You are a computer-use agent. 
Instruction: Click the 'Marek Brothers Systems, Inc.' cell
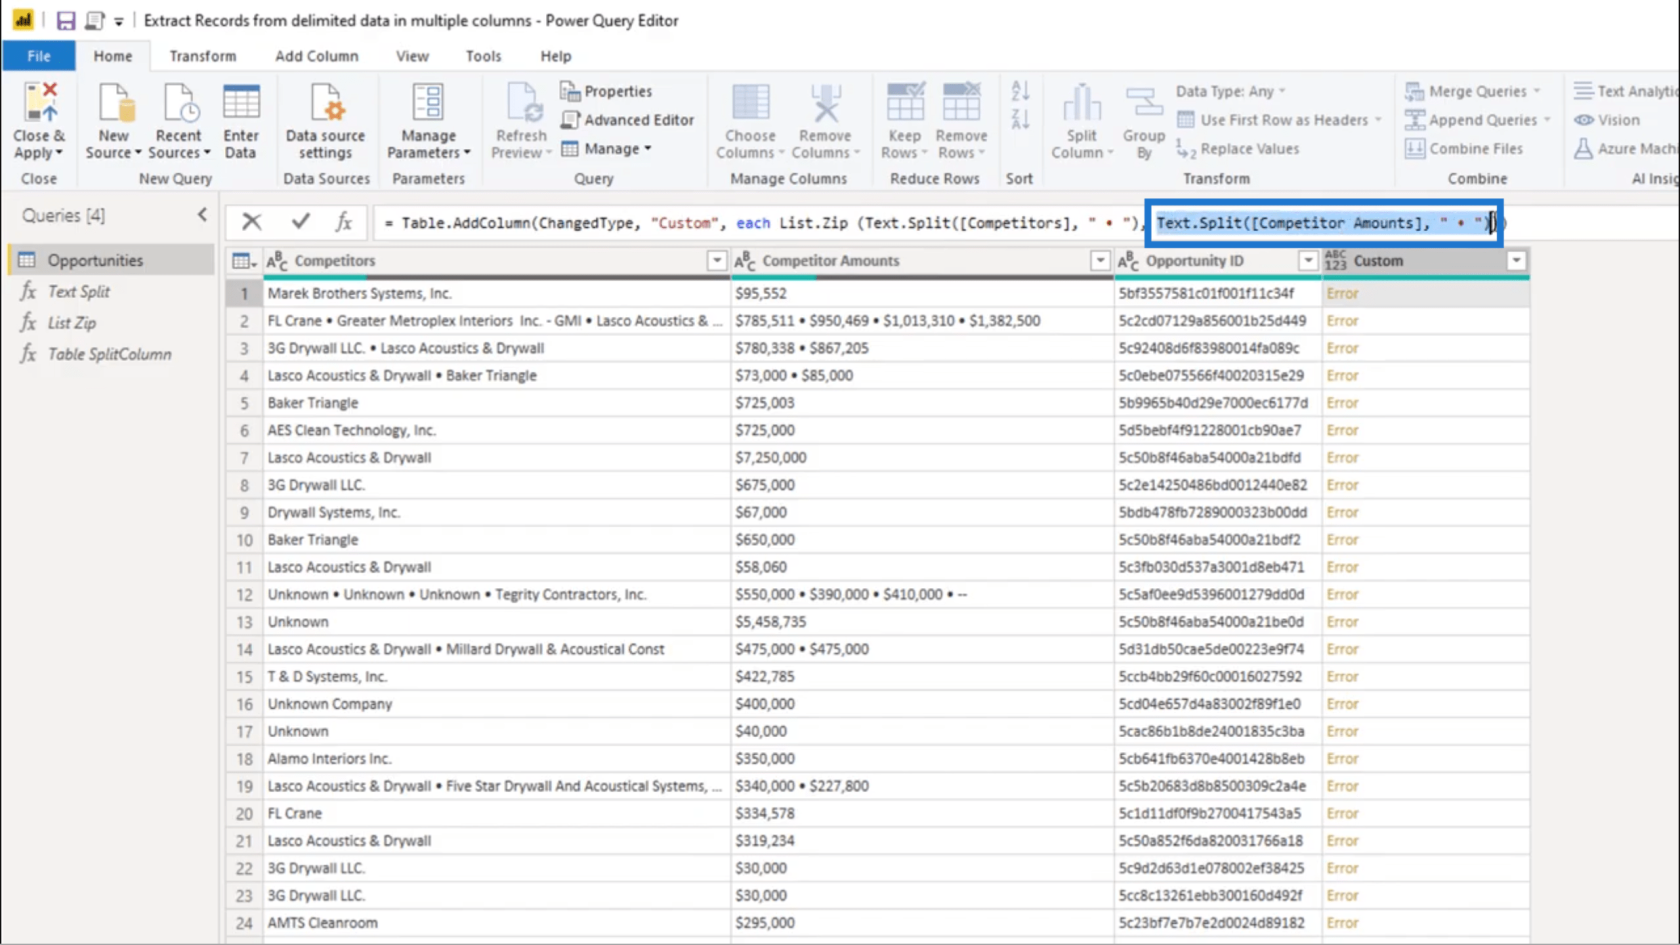[x=496, y=293]
